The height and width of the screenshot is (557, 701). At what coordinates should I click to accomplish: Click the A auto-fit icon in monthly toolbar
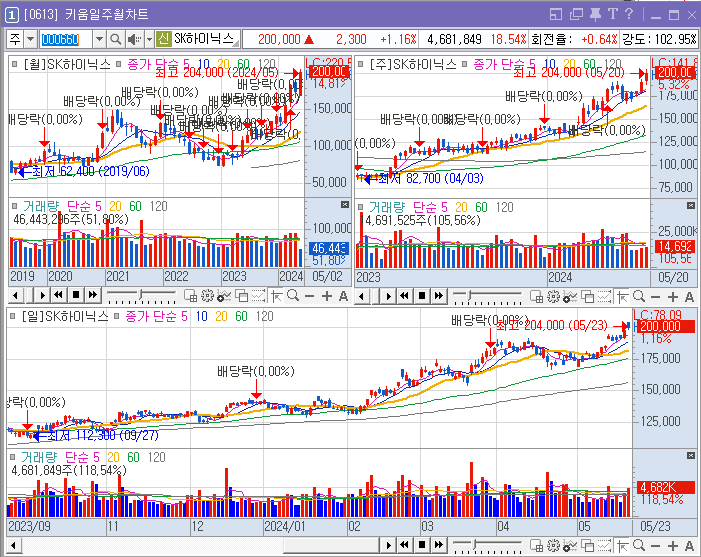pos(343,296)
